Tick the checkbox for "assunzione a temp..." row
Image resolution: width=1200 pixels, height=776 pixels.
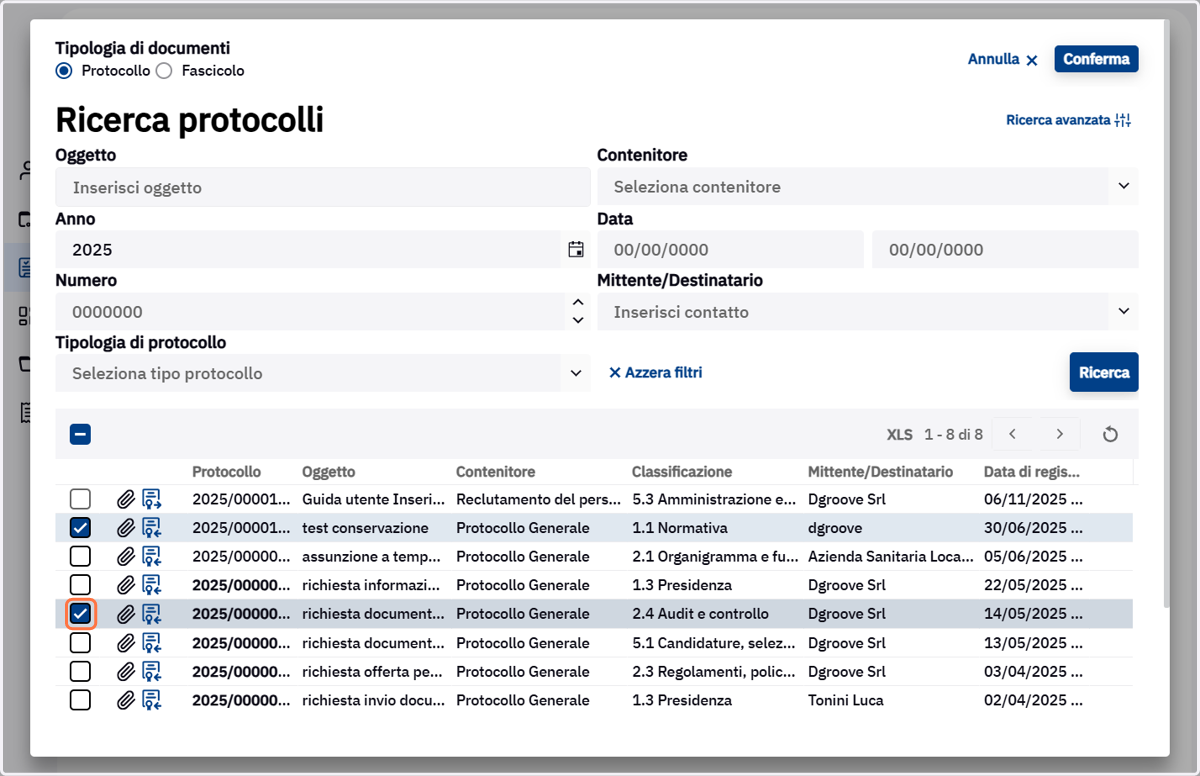click(x=80, y=556)
